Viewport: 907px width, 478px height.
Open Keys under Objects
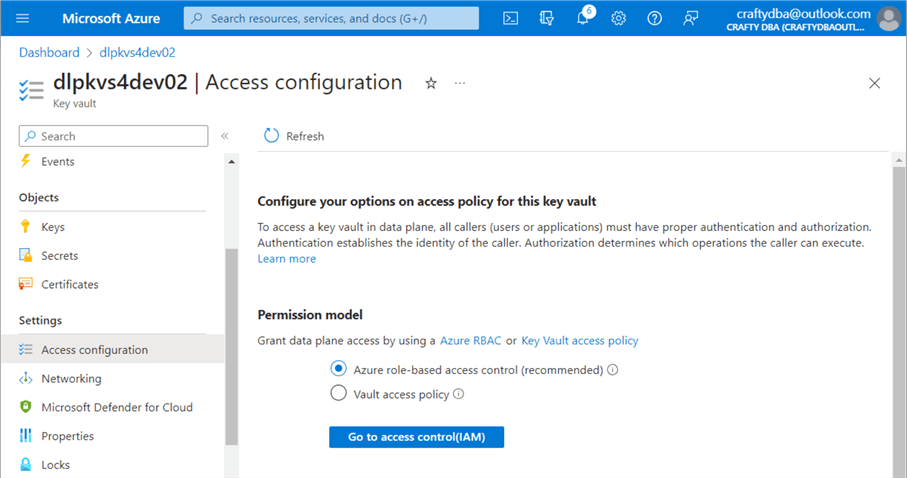point(53,227)
